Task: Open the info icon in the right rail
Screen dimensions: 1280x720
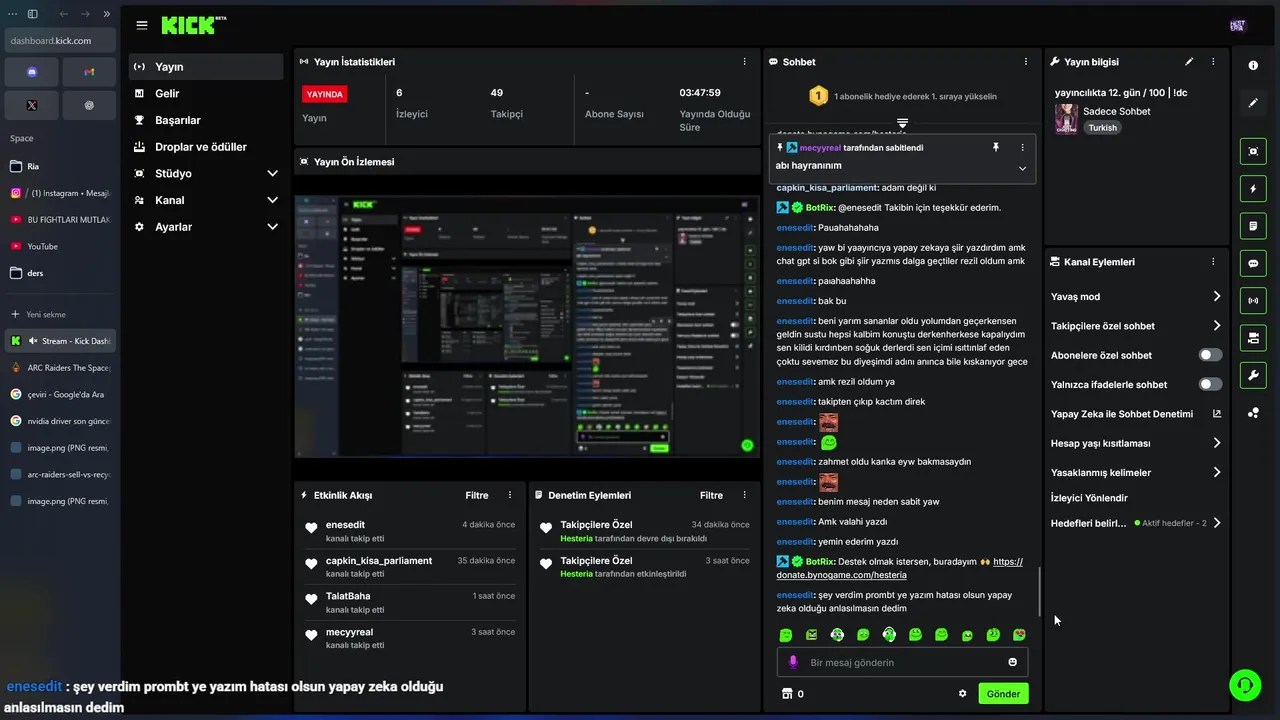Action: (x=1253, y=65)
